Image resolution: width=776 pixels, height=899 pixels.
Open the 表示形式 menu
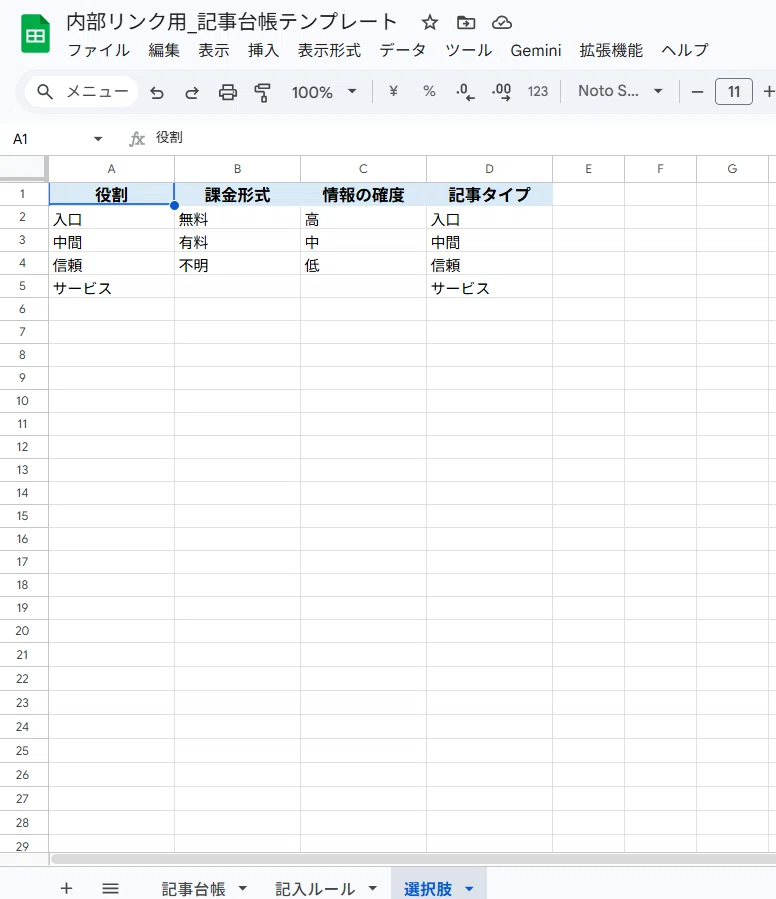[329, 50]
